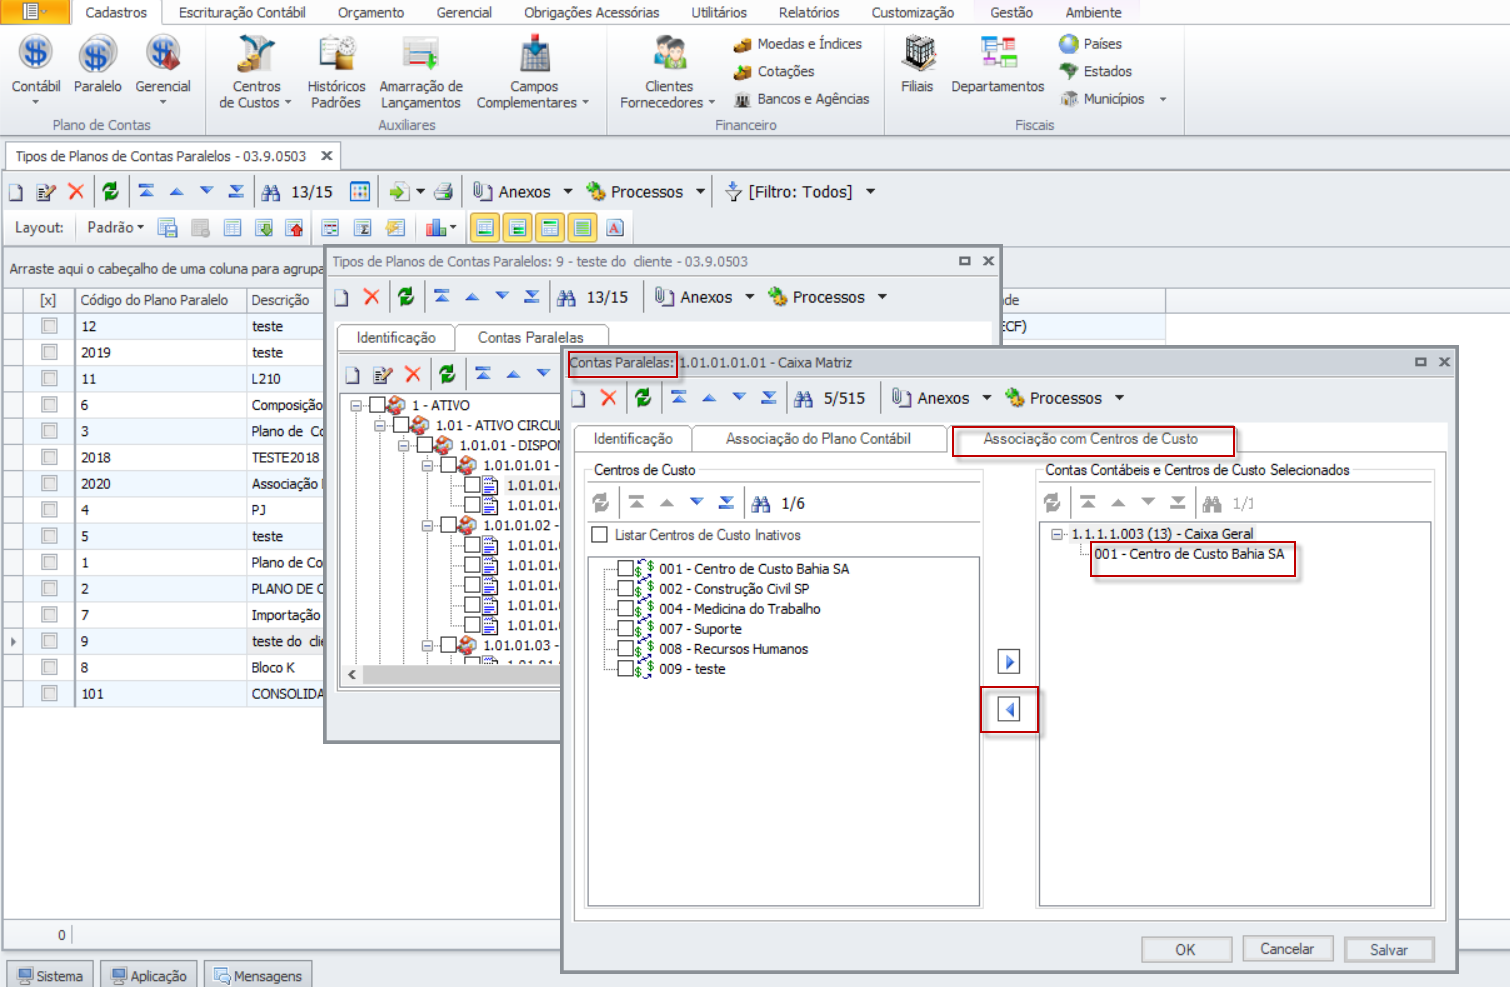Viewport: 1510px width, 987px height.
Task: Open Históricos Padrões
Action: pyautogui.click(x=336, y=72)
